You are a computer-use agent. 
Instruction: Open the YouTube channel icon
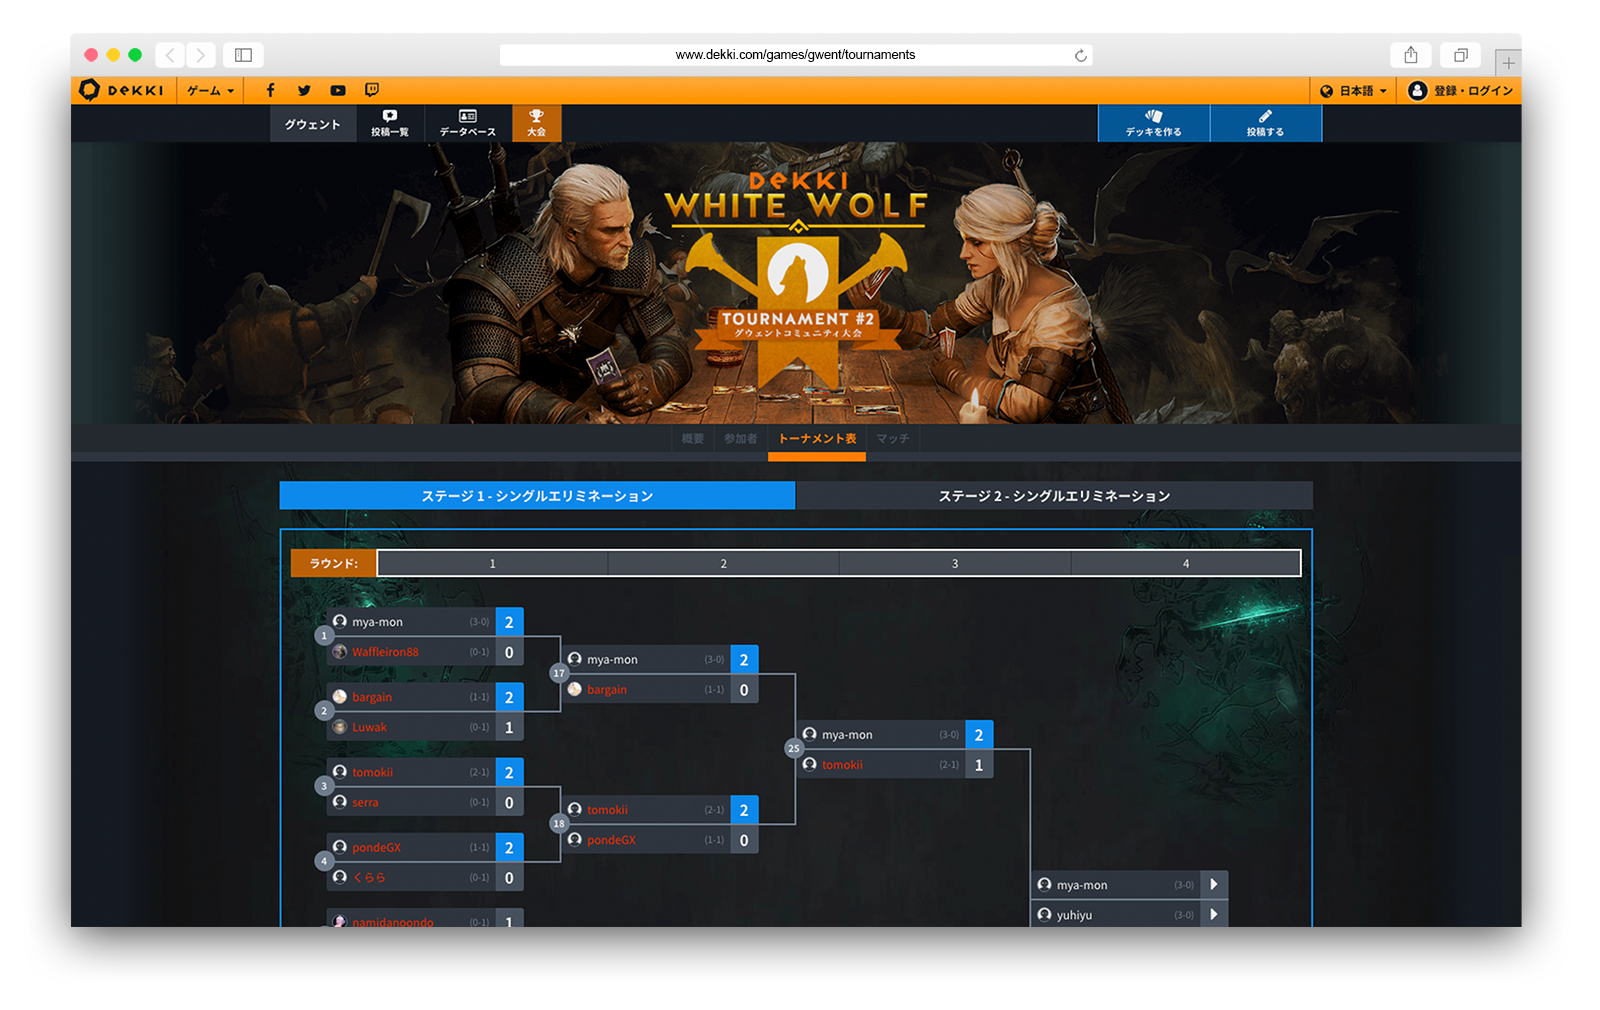pyautogui.click(x=338, y=90)
